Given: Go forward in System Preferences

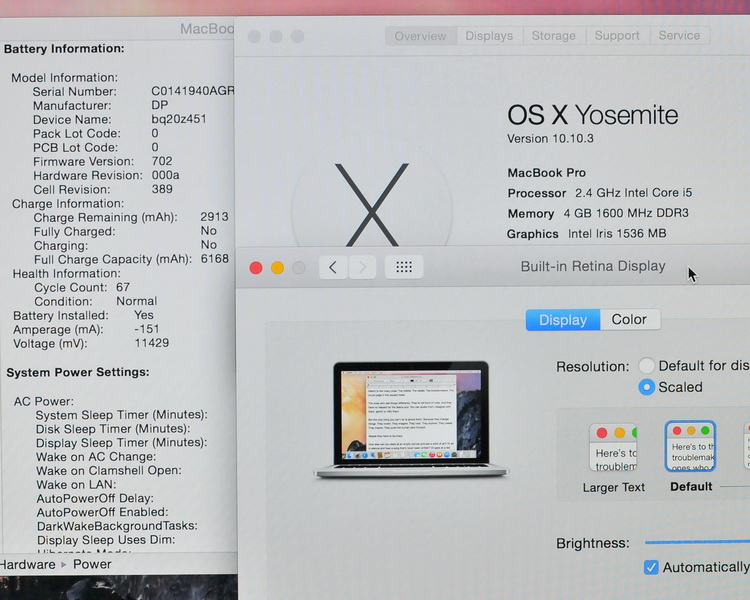Looking at the screenshot, I should [362, 267].
